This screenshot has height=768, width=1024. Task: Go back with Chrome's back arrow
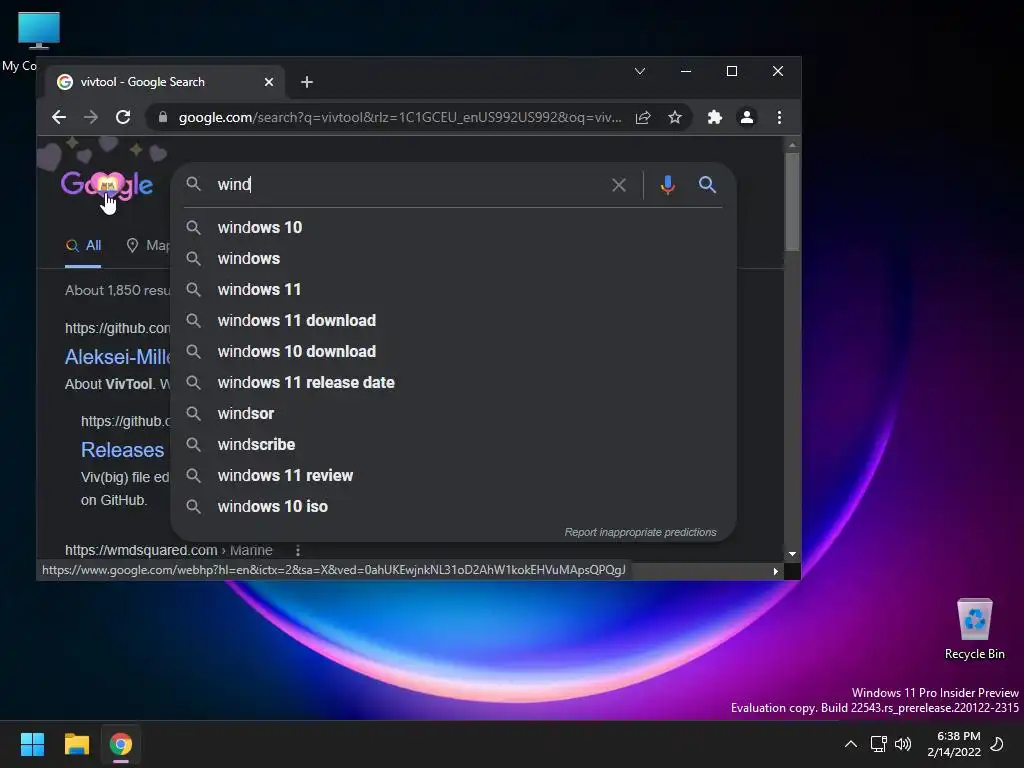[x=59, y=118]
